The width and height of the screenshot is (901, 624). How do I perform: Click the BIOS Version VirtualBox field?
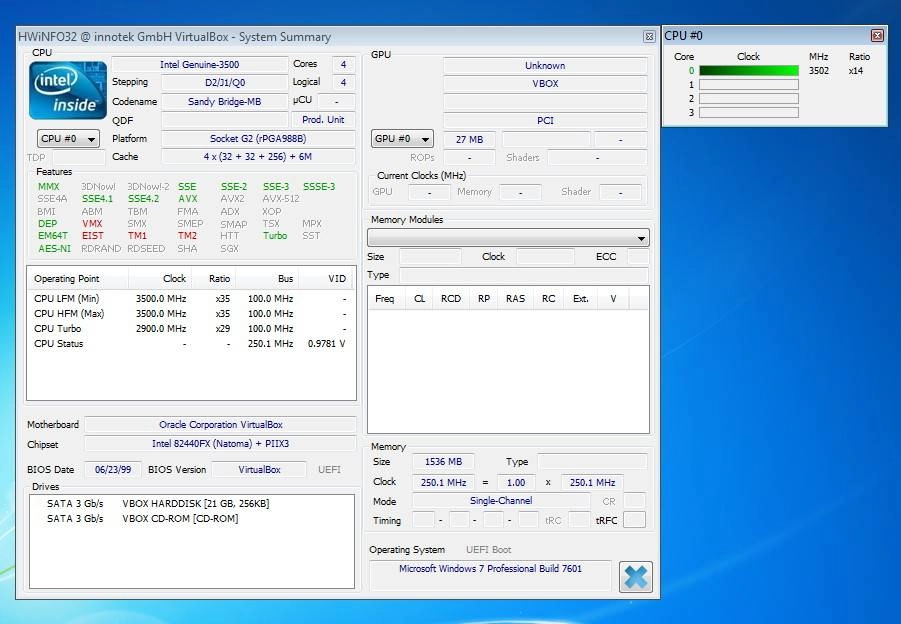tap(259, 469)
